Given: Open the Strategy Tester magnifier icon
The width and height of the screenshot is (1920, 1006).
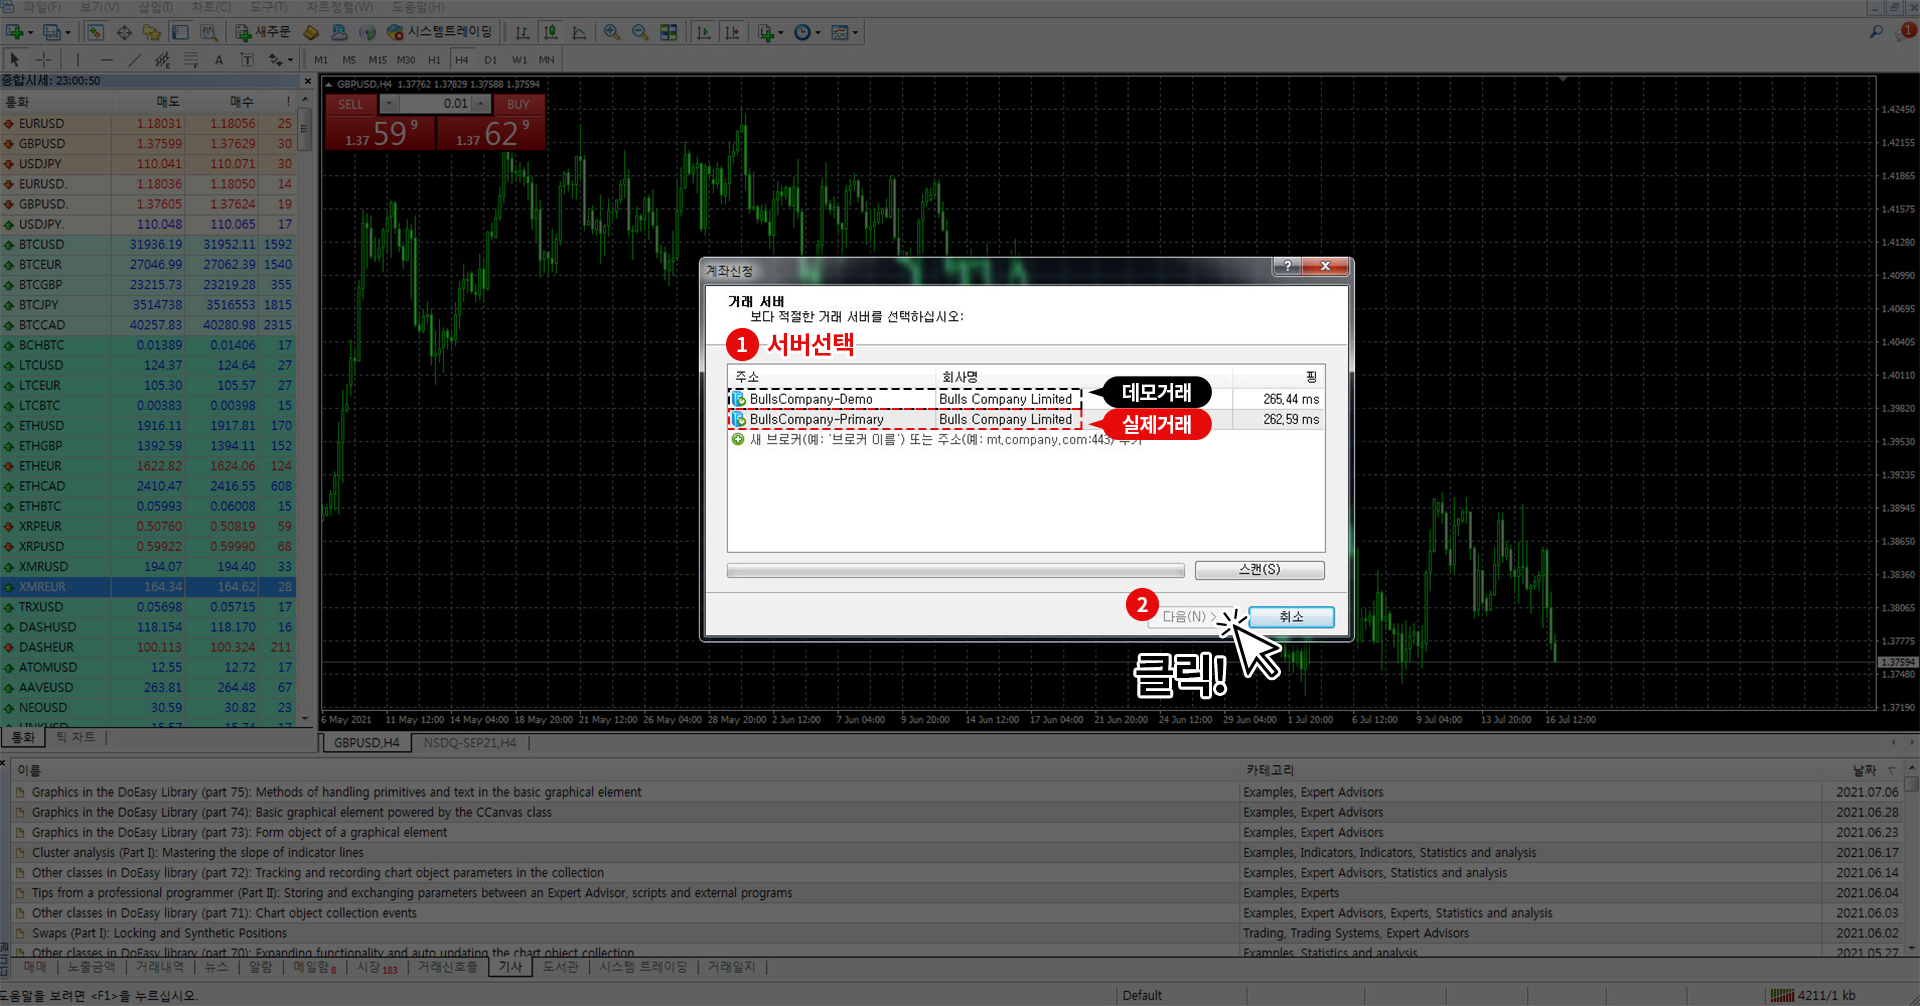Looking at the screenshot, I should (208, 32).
